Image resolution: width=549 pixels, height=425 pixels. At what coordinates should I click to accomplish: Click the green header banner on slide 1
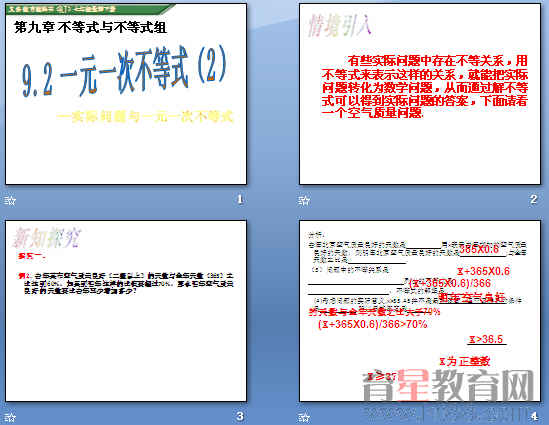(89, 9)
